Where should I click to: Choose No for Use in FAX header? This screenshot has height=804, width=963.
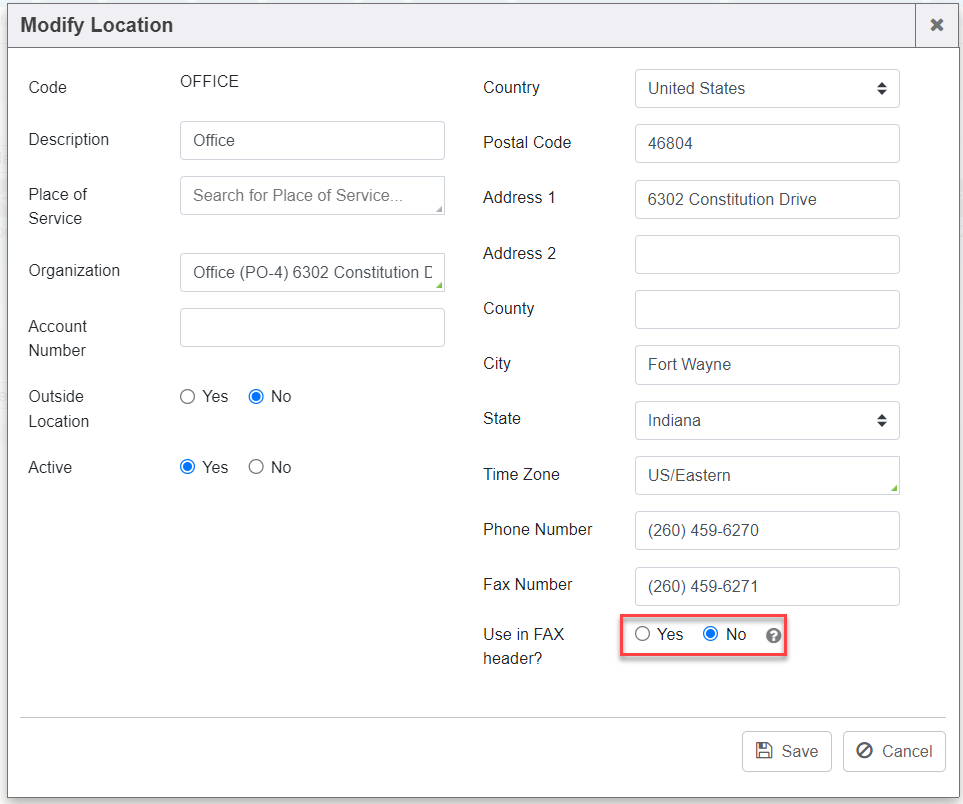pyautogui.click(x=711, y=634)
